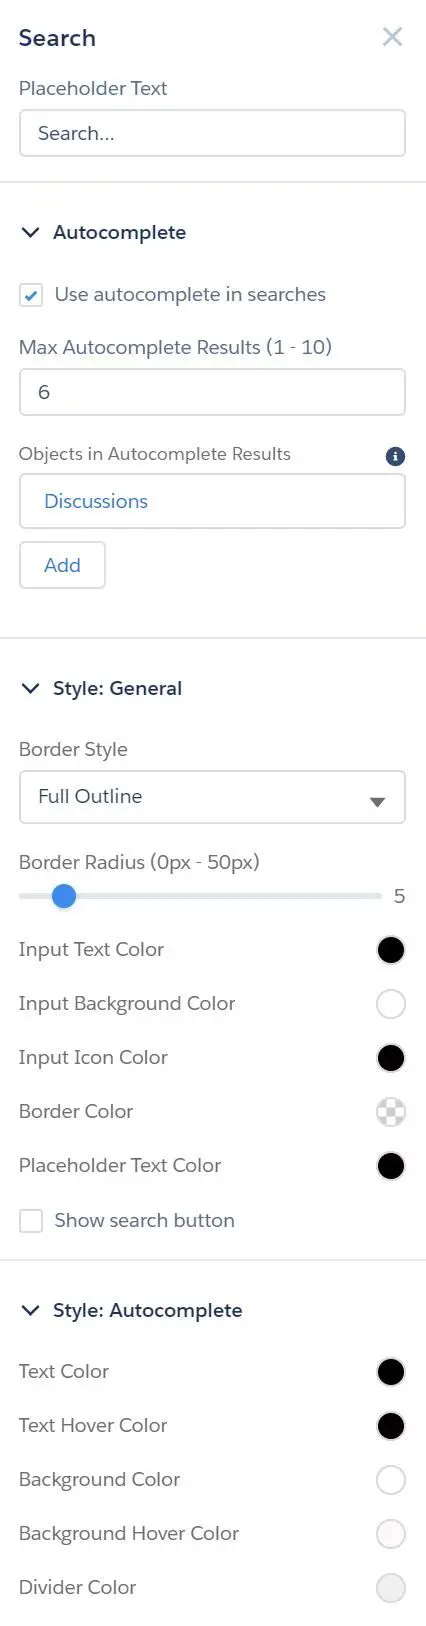Pick the Input Icon Color swatch
This screenshot has width=426, height=1626.
tap(391, 1058)
